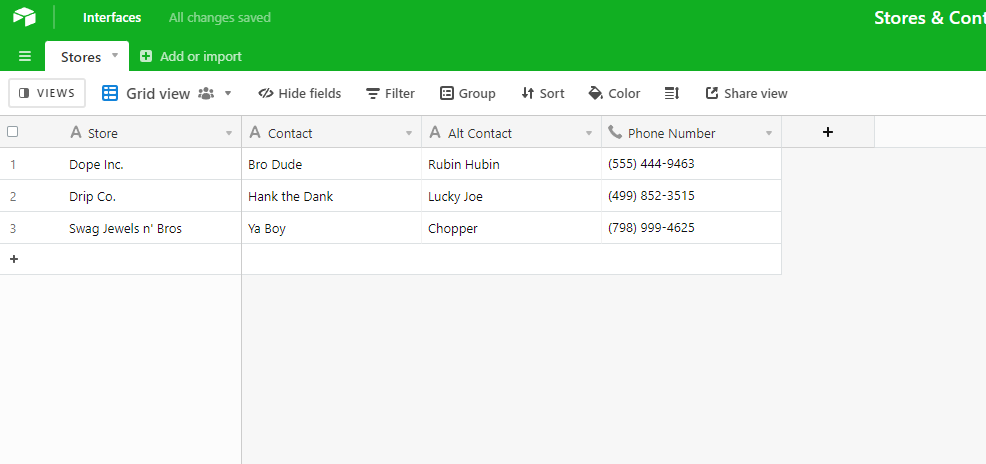Add a new field with plus button
The width and height of the screenshot is (986, 464).
[828, 131]
